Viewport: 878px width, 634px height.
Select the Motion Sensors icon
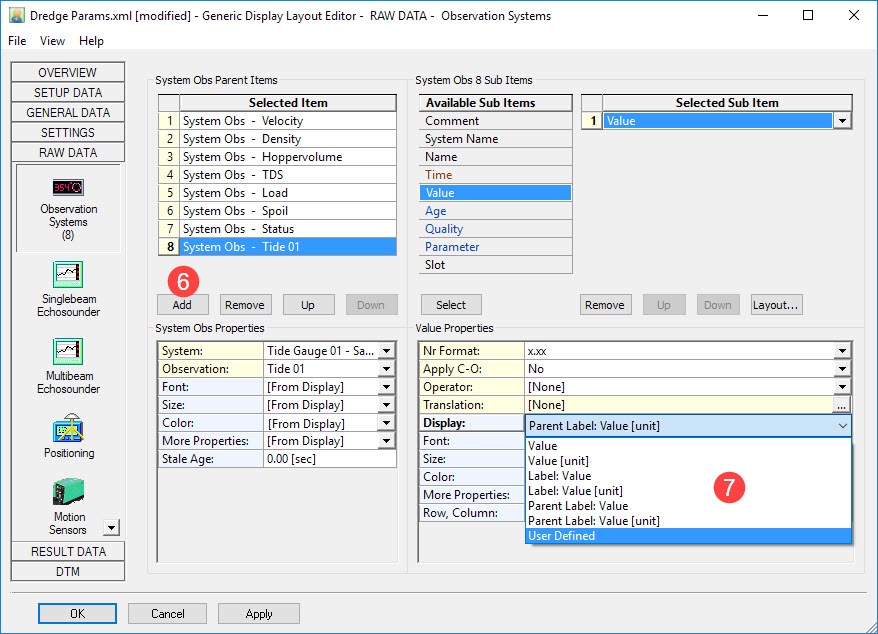[68, 493]
